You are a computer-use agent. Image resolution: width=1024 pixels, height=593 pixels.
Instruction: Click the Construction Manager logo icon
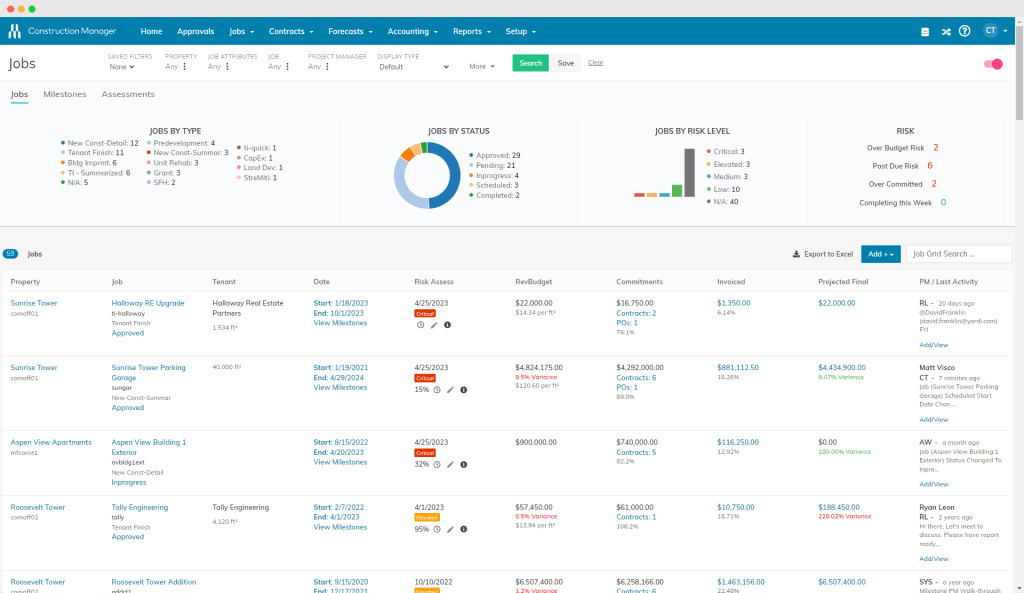click(14, 31)
